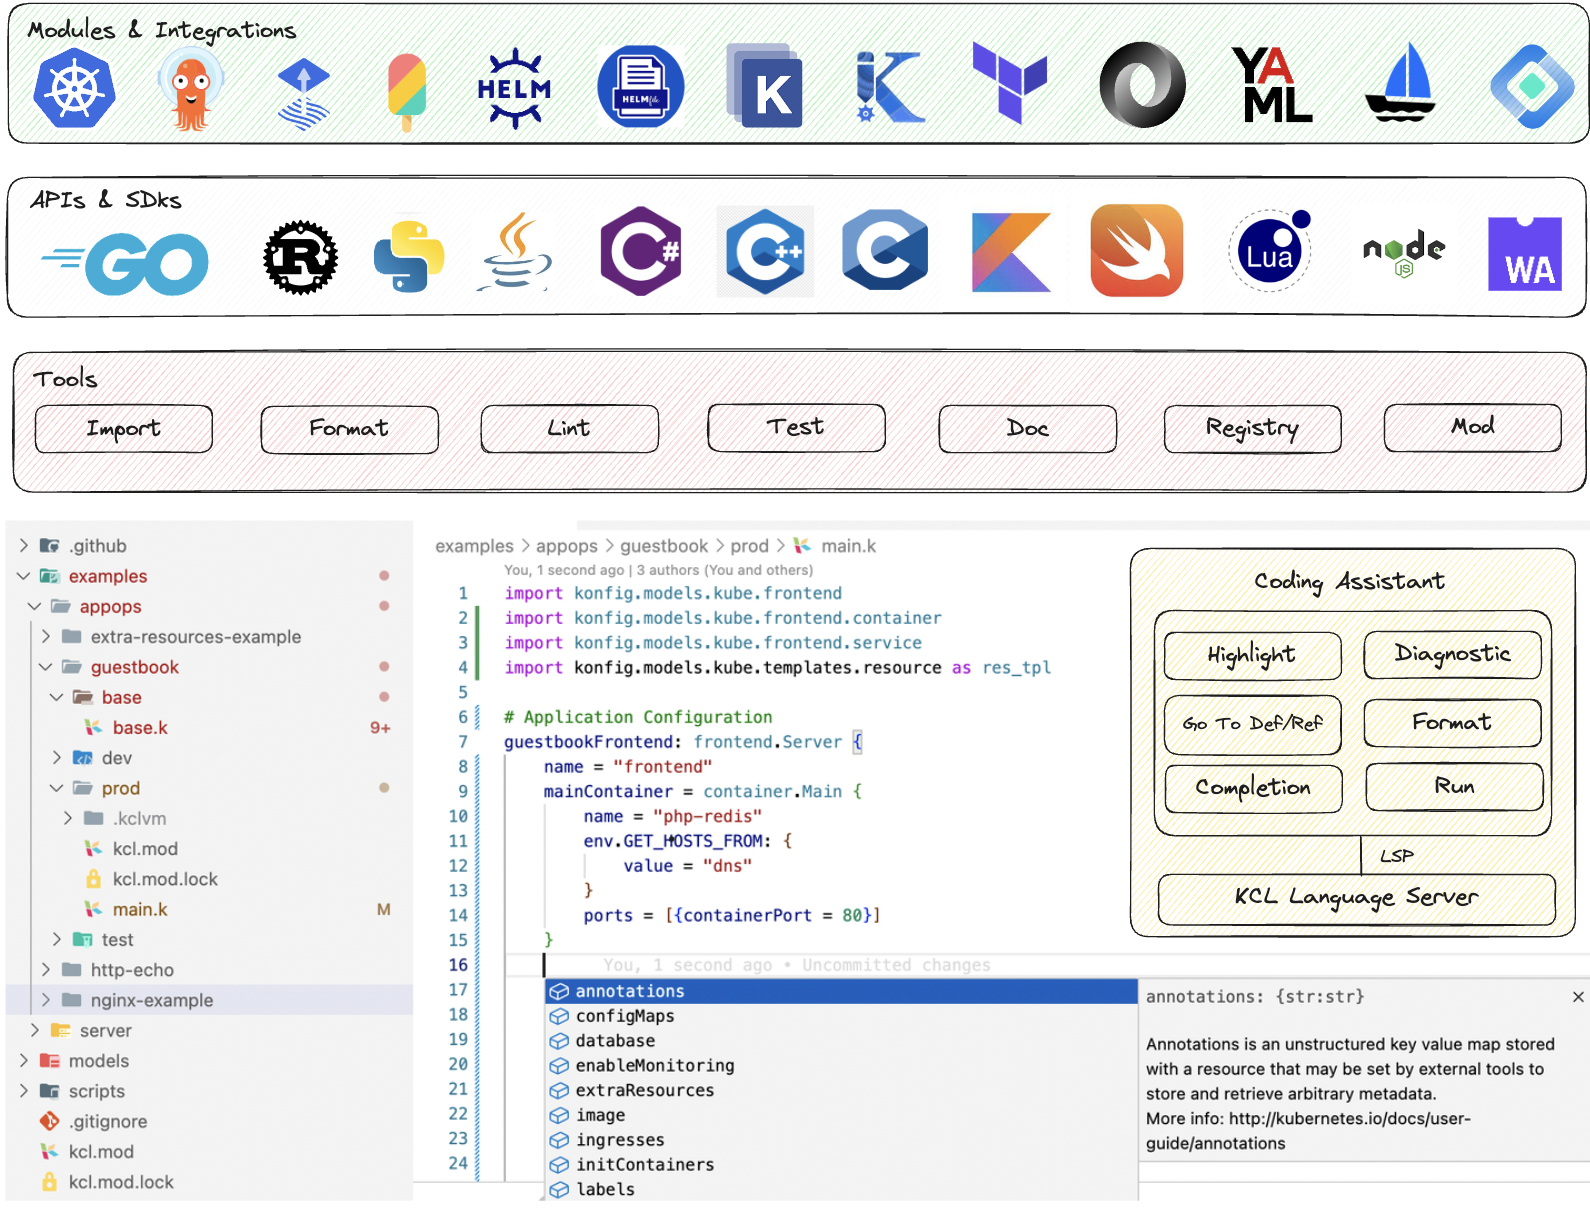1590x1220 pixels.
Task: Click the Istio sailboat logo
Action: click(x=1402, y=82)
